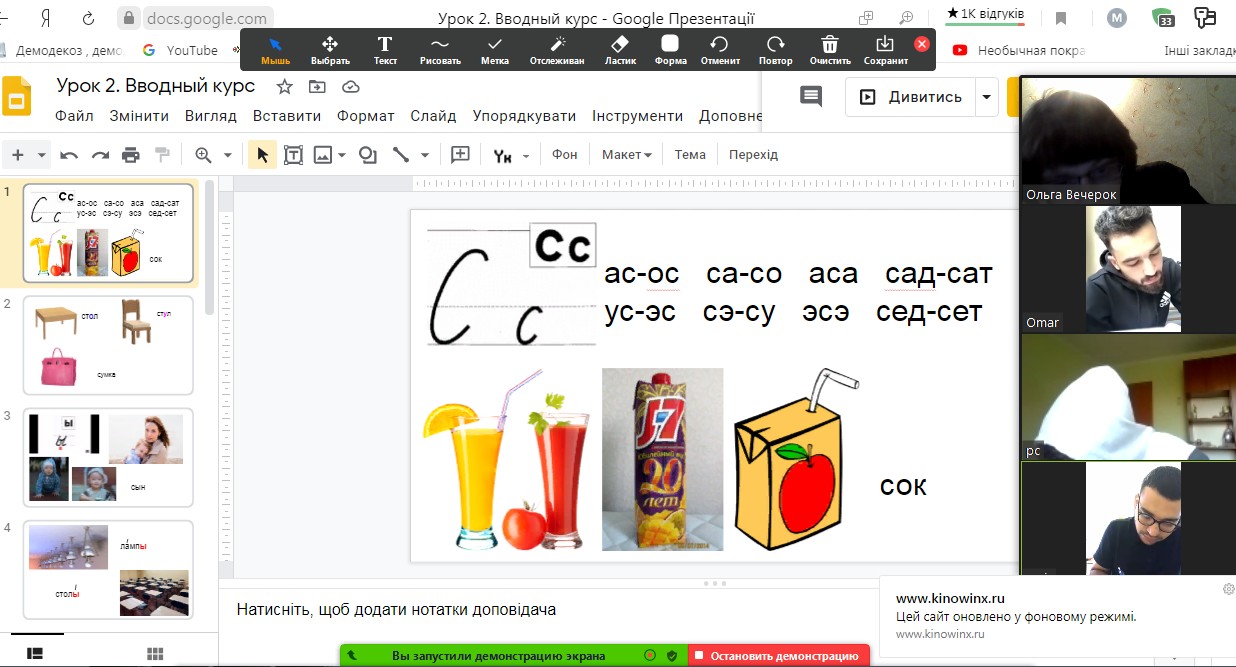Click the trash Clear (Очистить) icon
Image resolution: width=1236 pixels, height=667 pixels.
[x=829, y=49]
